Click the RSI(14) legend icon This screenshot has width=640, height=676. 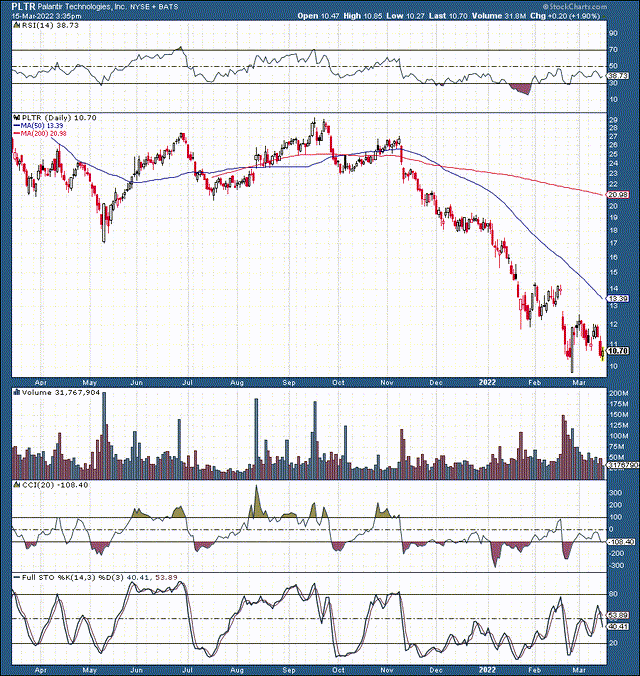tap(16, 25)
